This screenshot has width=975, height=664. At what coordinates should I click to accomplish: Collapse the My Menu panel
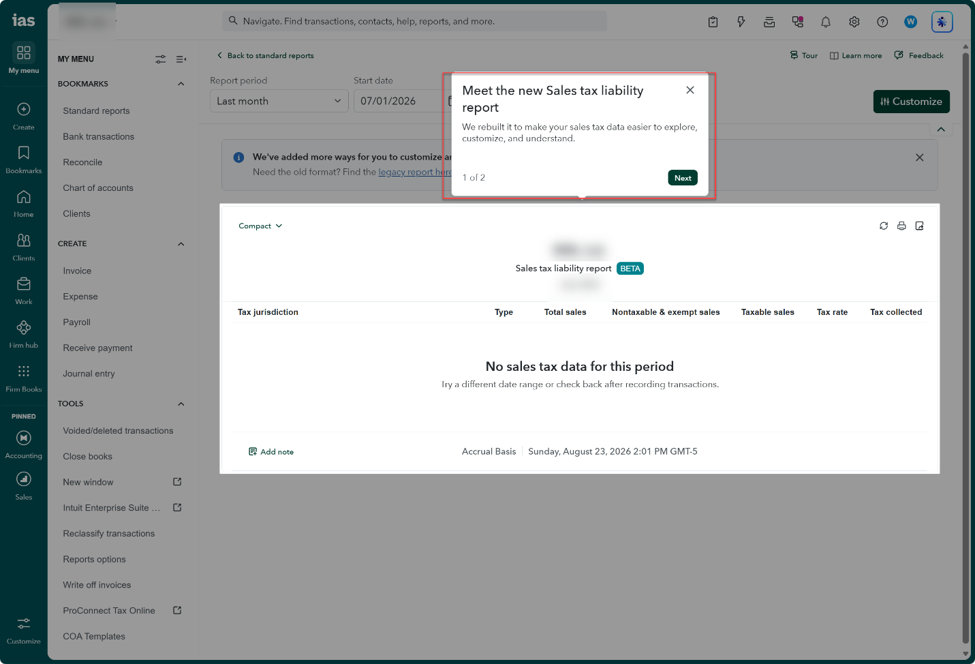point(181,59)
